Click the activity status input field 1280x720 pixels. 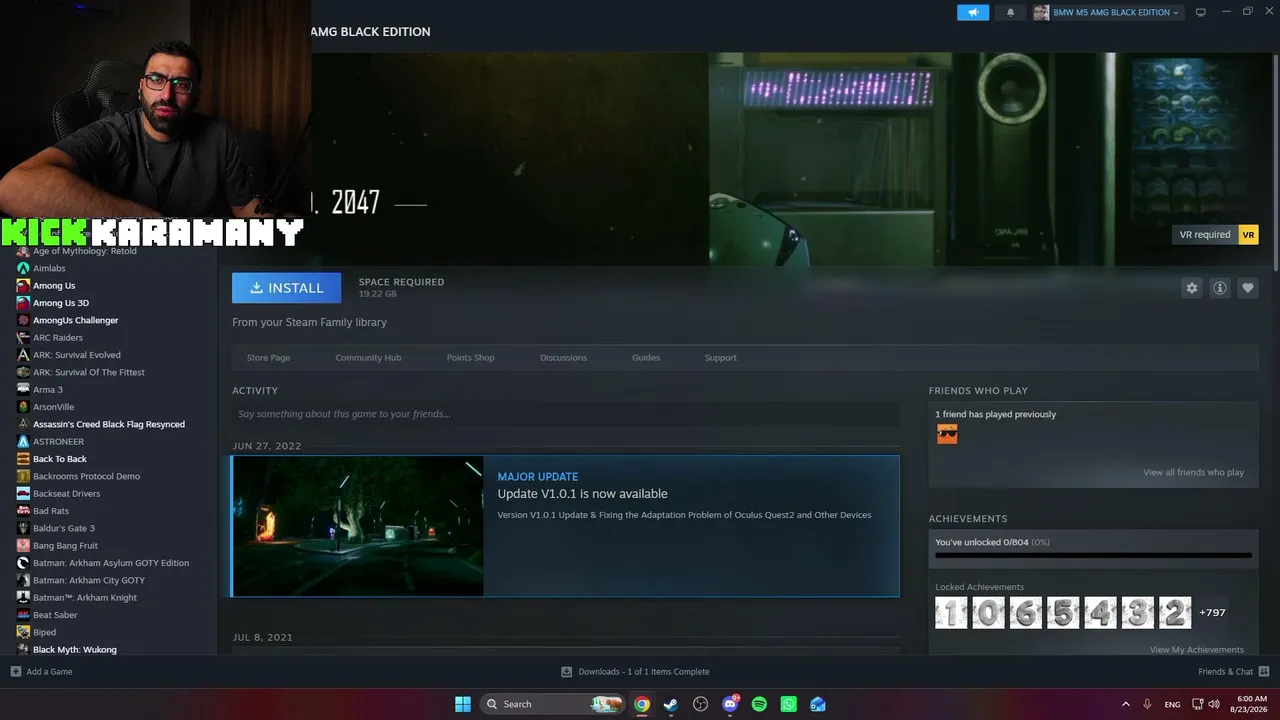[x=566, y=414]
